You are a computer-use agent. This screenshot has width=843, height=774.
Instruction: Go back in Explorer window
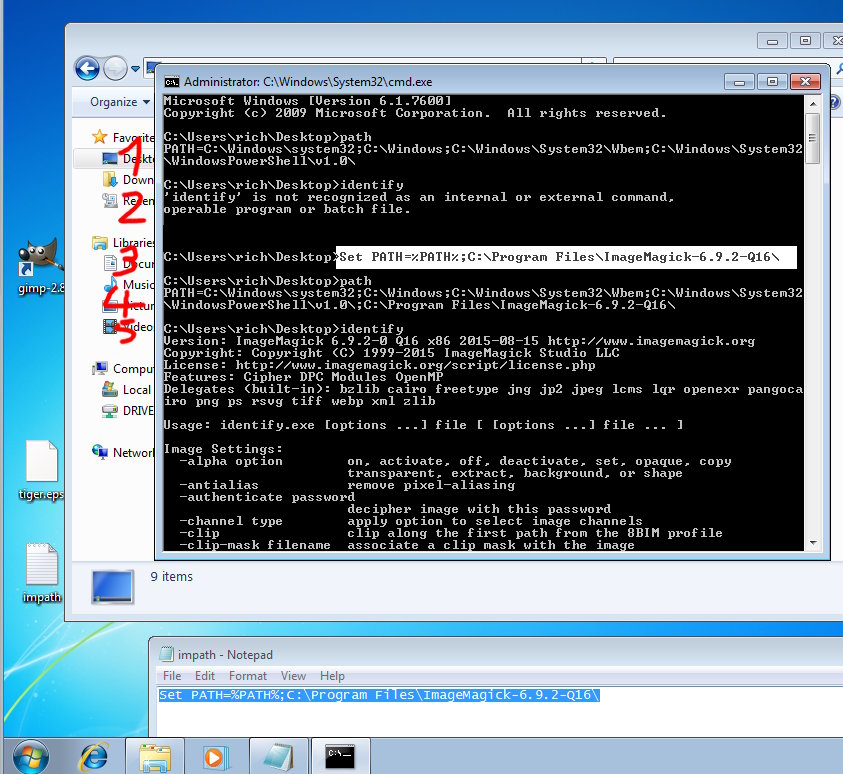[x=87, y=69]
